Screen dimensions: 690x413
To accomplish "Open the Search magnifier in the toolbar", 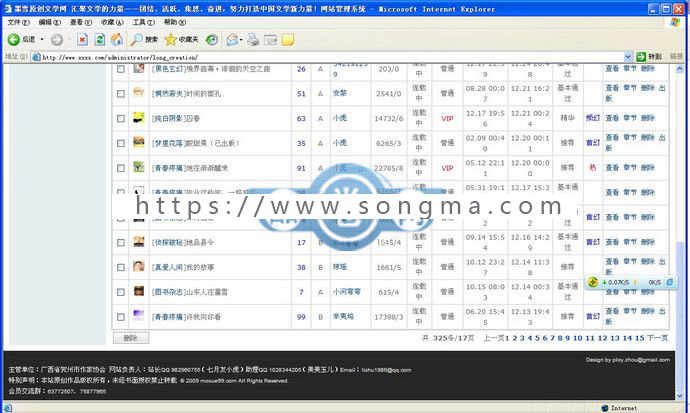I will (136, 40).
